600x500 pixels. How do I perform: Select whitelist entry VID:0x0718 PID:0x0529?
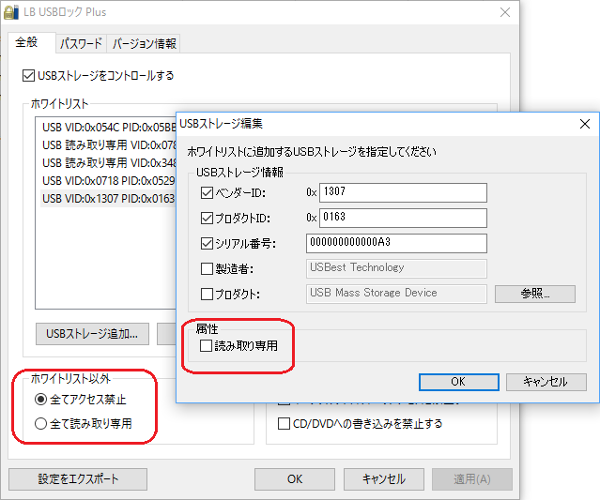point(109,181)
